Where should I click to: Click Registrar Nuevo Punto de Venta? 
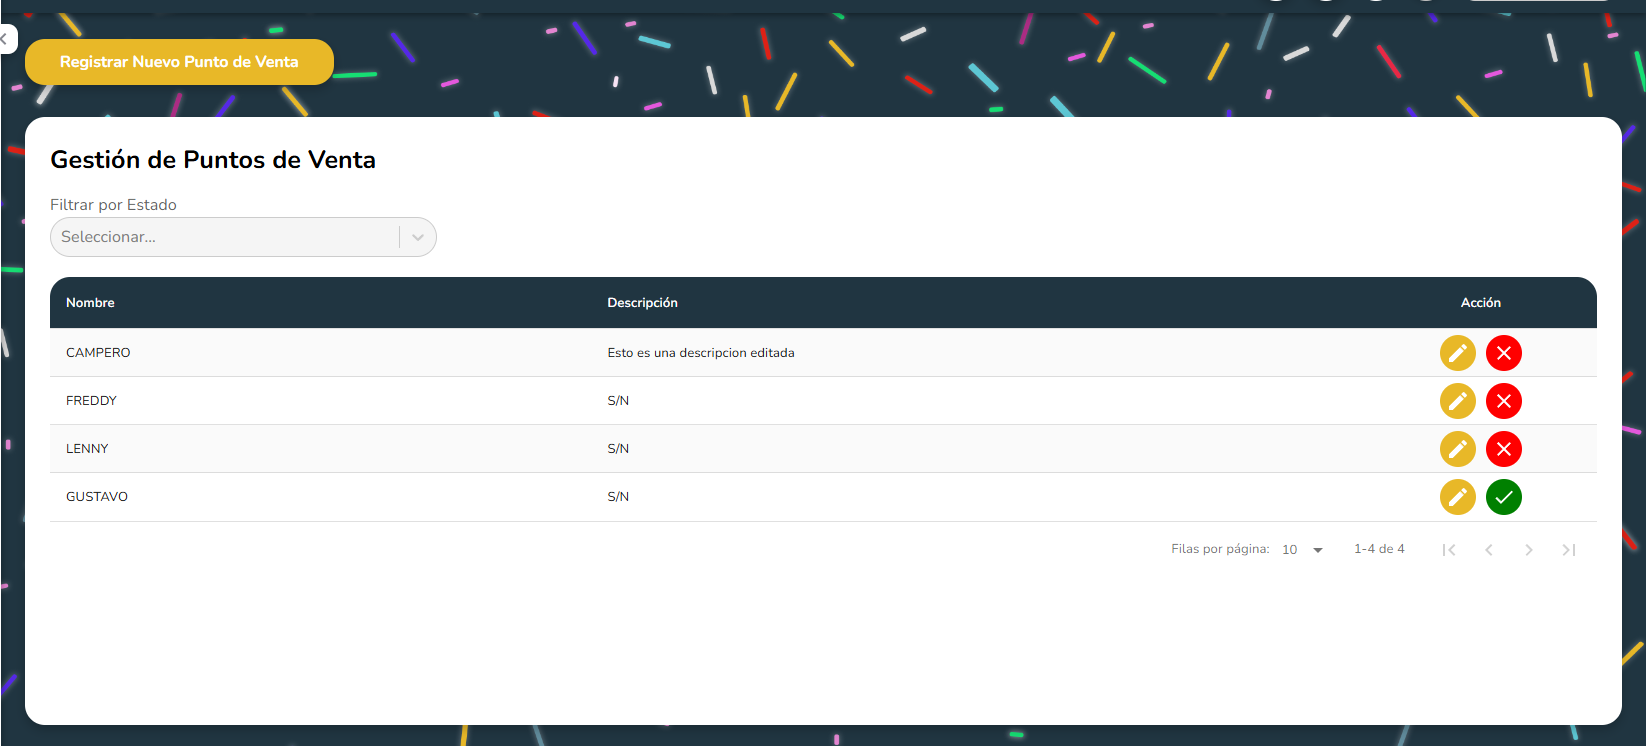(x=179, y=62)
